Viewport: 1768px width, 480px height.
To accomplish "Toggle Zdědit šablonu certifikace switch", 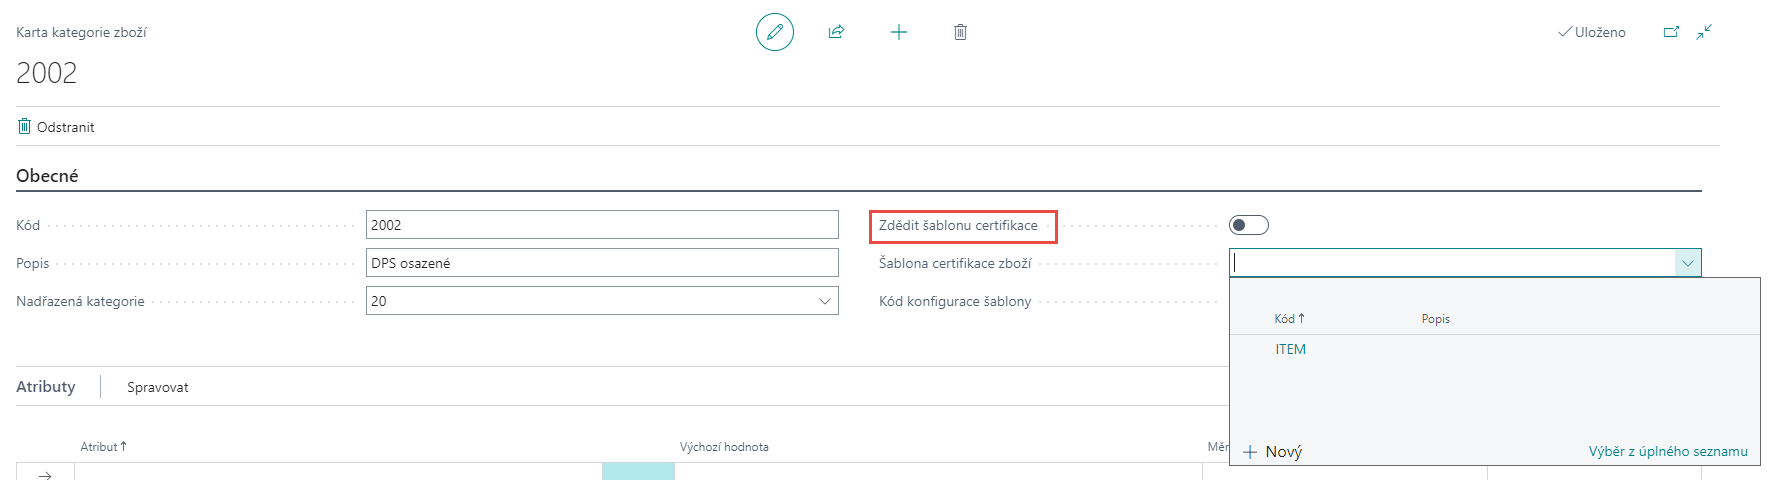I will [1248, 225].
